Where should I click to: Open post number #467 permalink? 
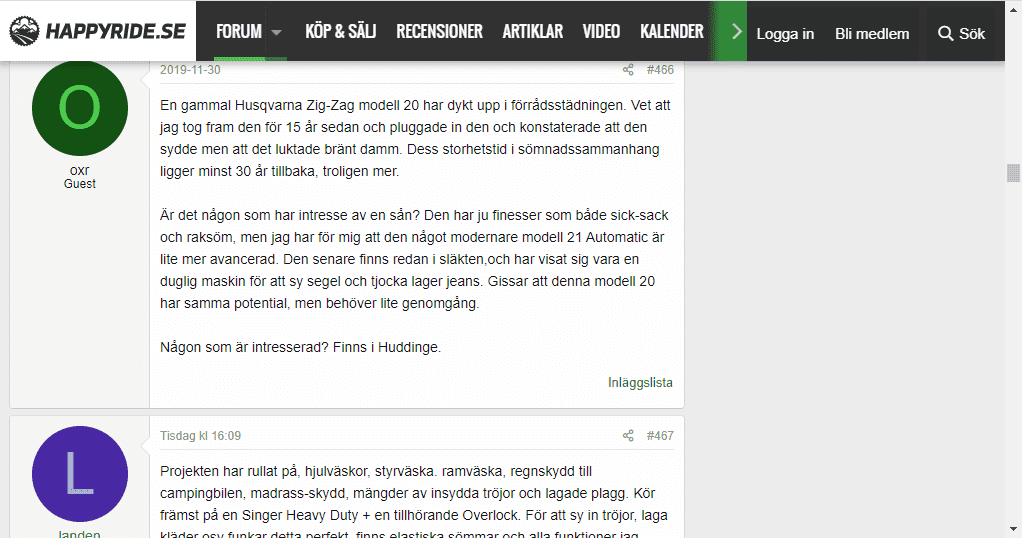point(660,436)
